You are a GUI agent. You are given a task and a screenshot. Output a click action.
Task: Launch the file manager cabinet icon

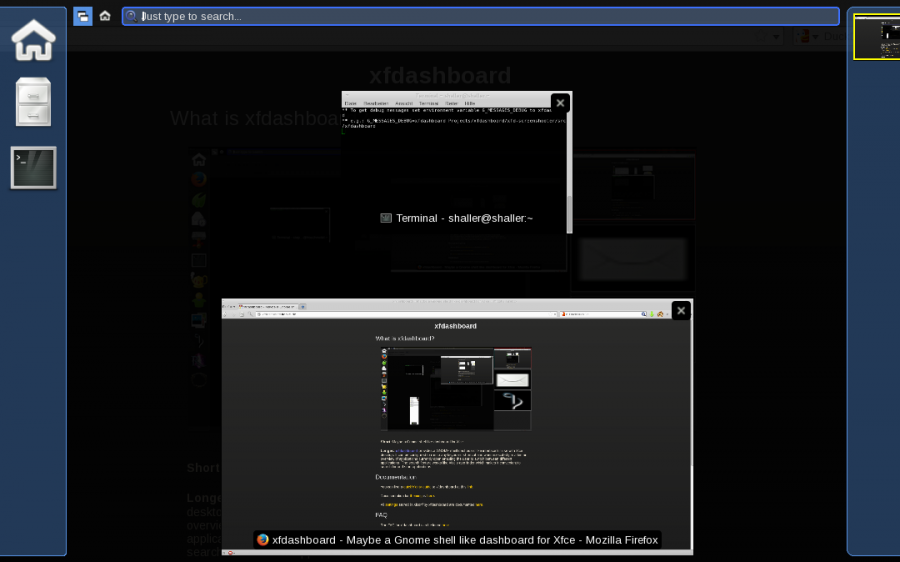(33, 102)
